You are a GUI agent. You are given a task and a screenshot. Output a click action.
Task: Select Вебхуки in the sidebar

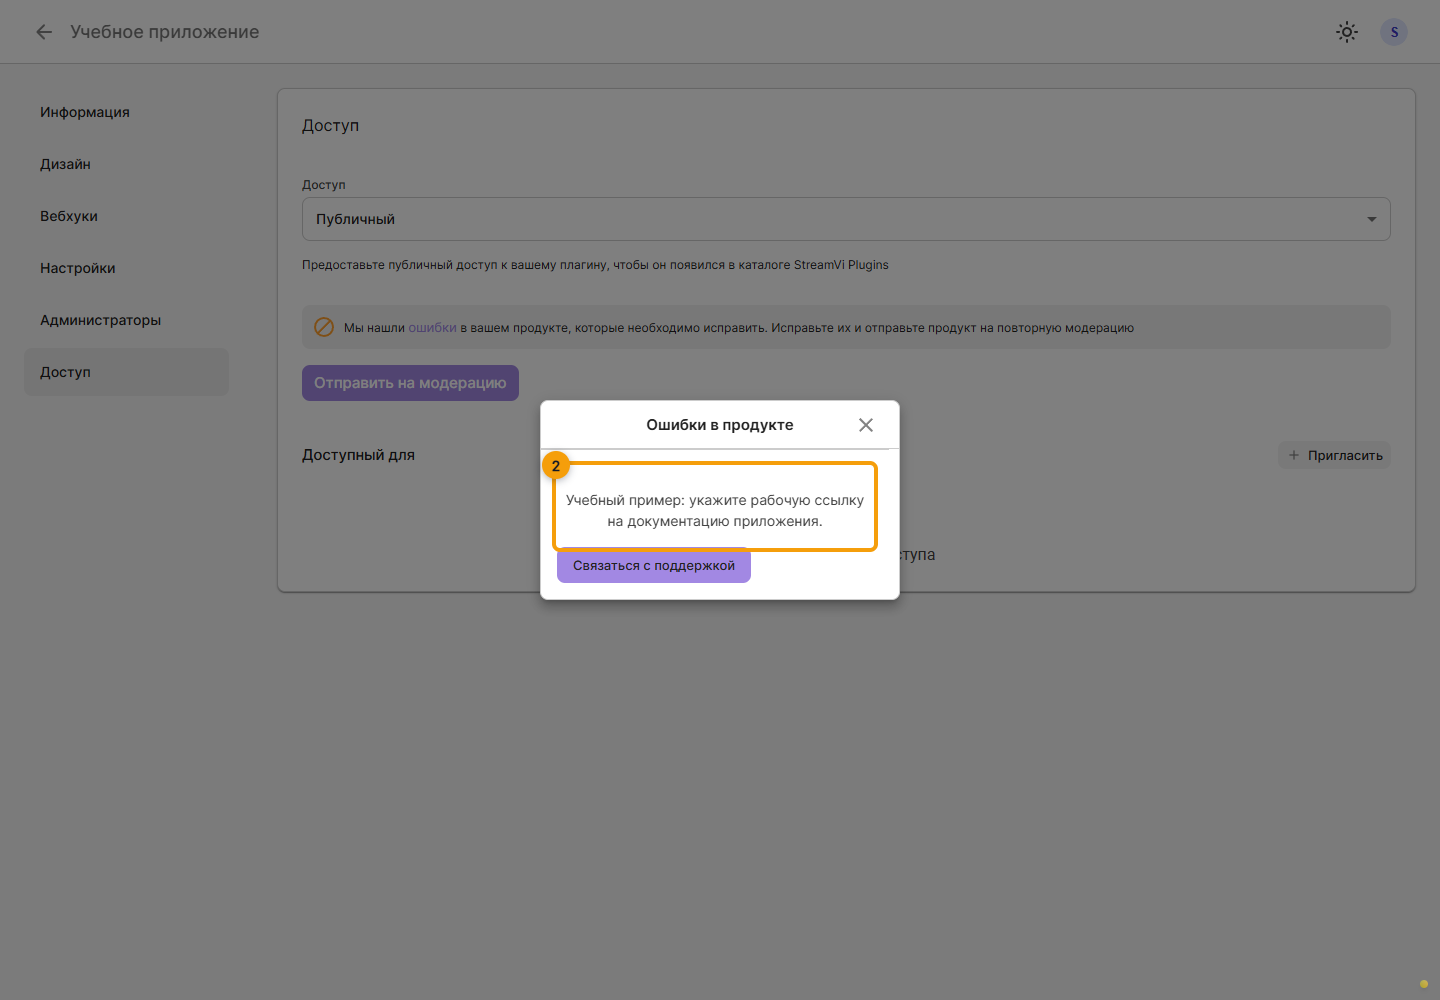[x=69, y=216]
